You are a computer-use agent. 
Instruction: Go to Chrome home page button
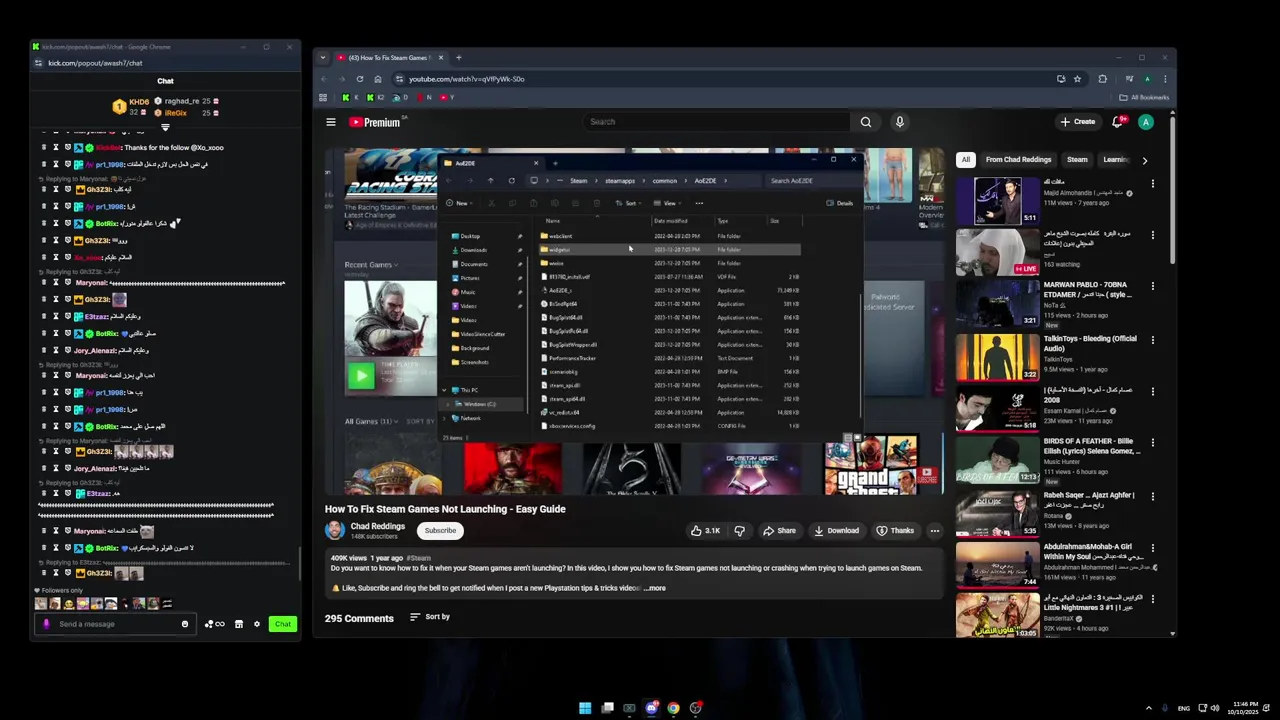(377, 79)
